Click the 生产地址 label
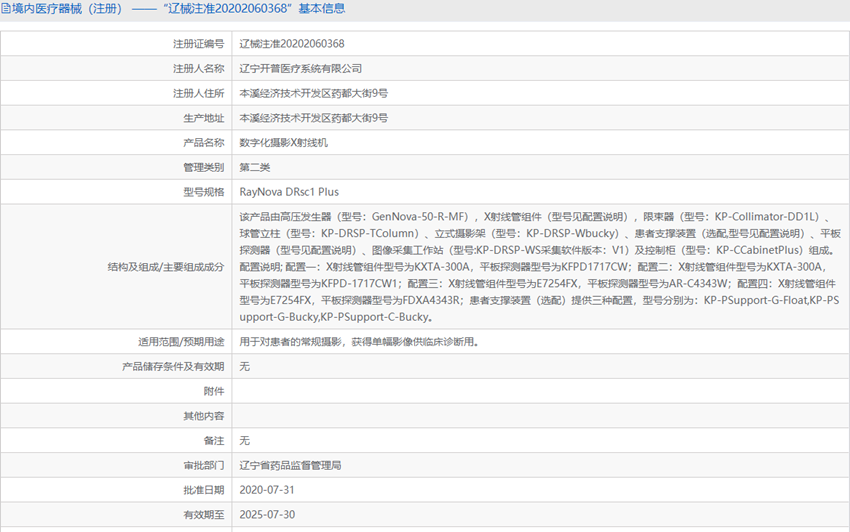850x532 pixels. point(204,118)
